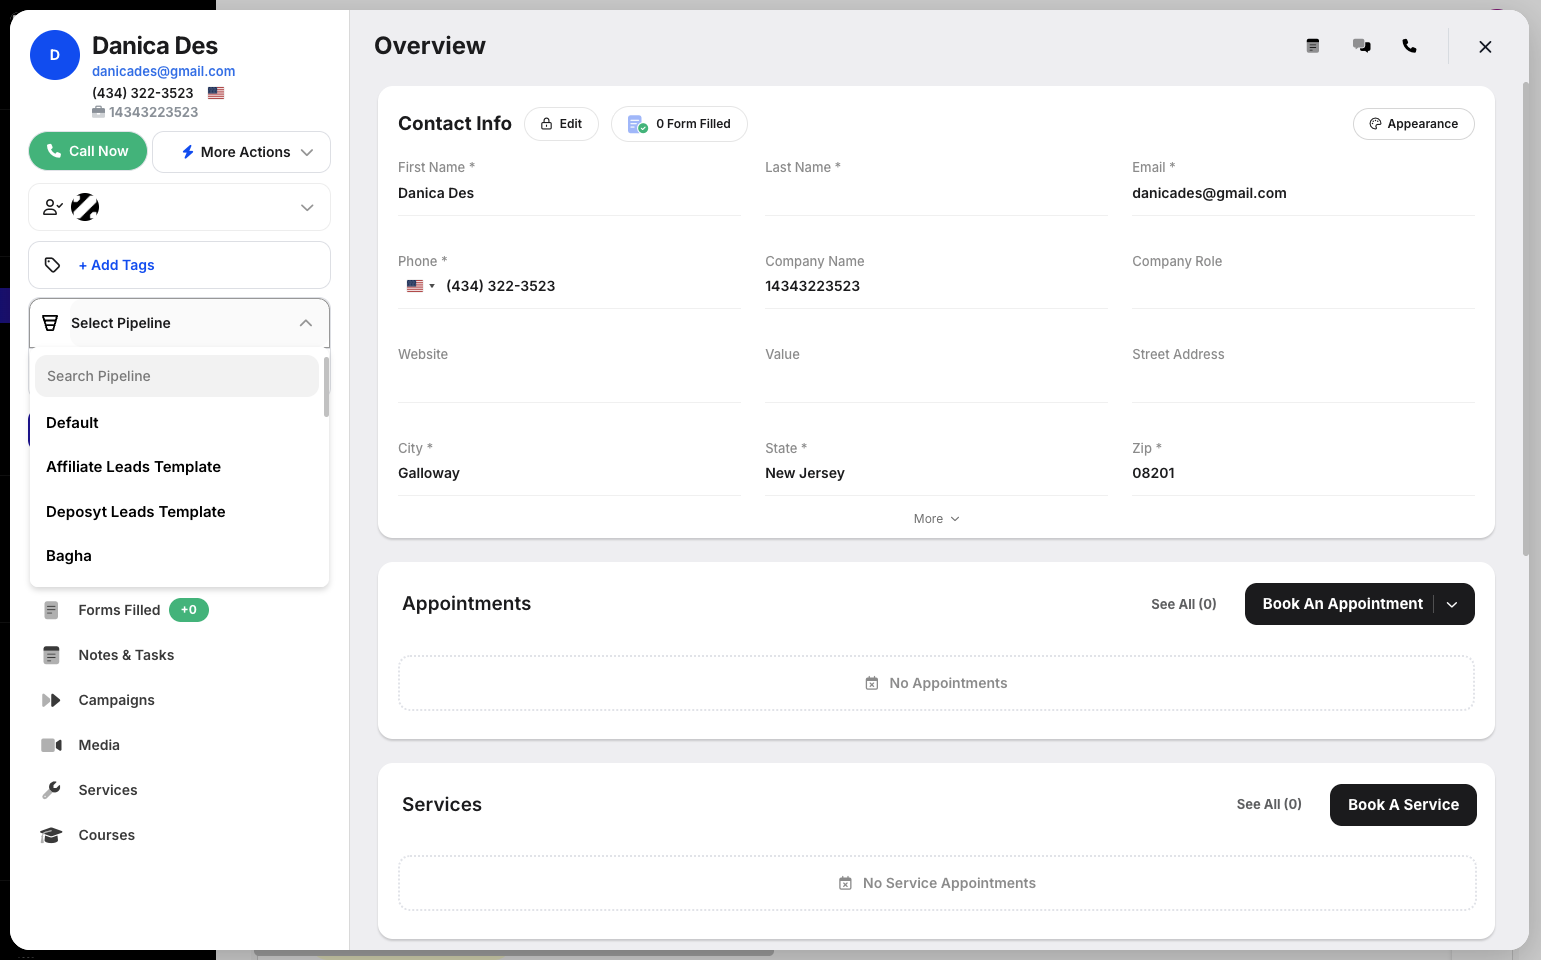Open the phone country flag selector
Screen dimensions: 1541x960
420,286
